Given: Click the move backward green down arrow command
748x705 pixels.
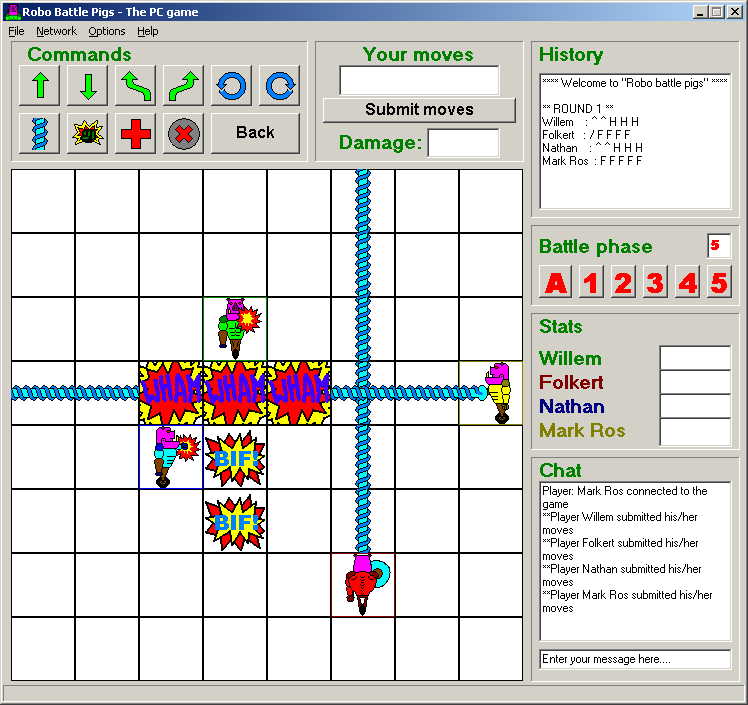Looking at the screenshot, I should point(88,85).
